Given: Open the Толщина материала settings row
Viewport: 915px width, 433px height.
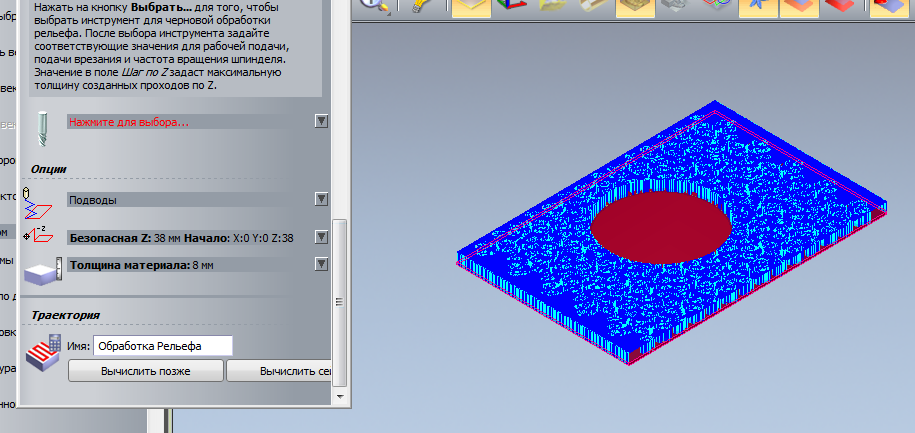Looking at the screenshot, I should click(190, 265).
